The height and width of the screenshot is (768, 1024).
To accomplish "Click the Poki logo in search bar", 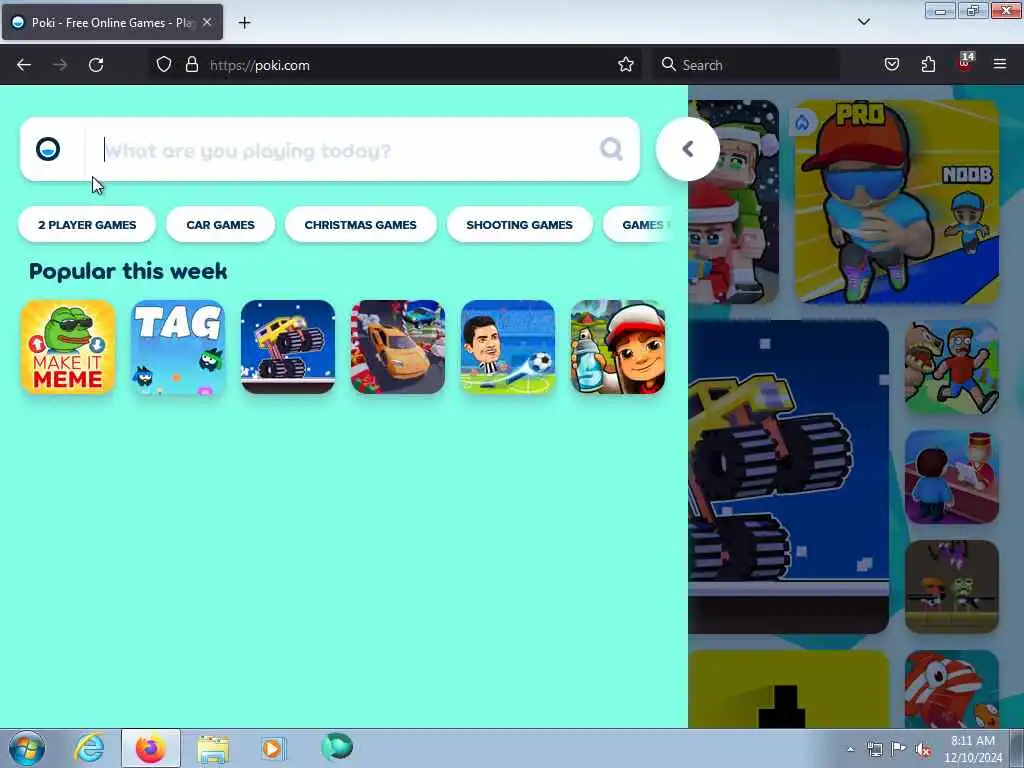I will click(x=48, y=150).
